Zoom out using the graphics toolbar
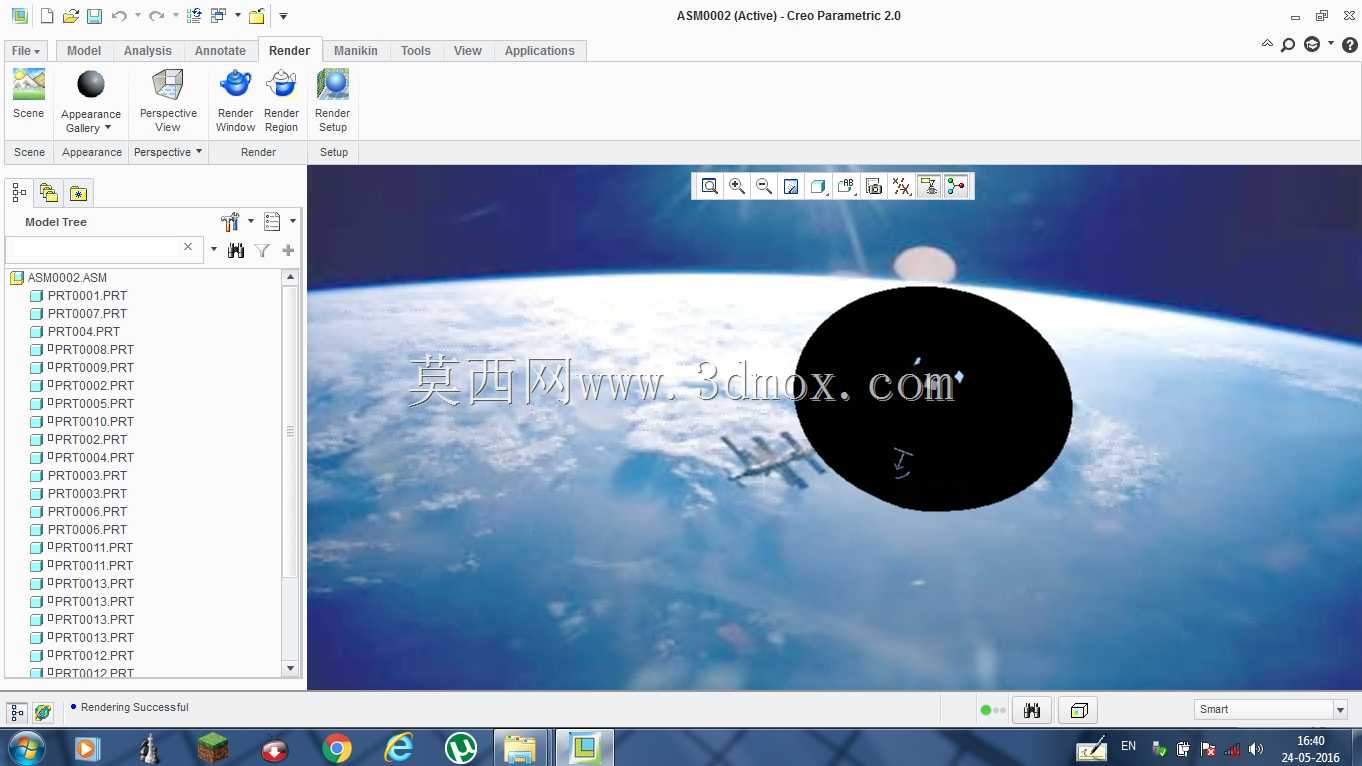Viewport: 1362px width, 766px height. pos(764,186)
